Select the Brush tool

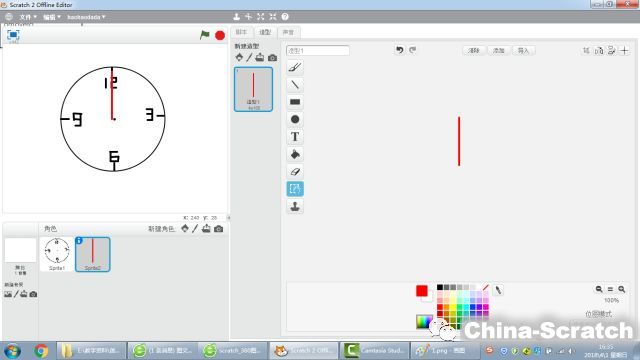[295, 67]
